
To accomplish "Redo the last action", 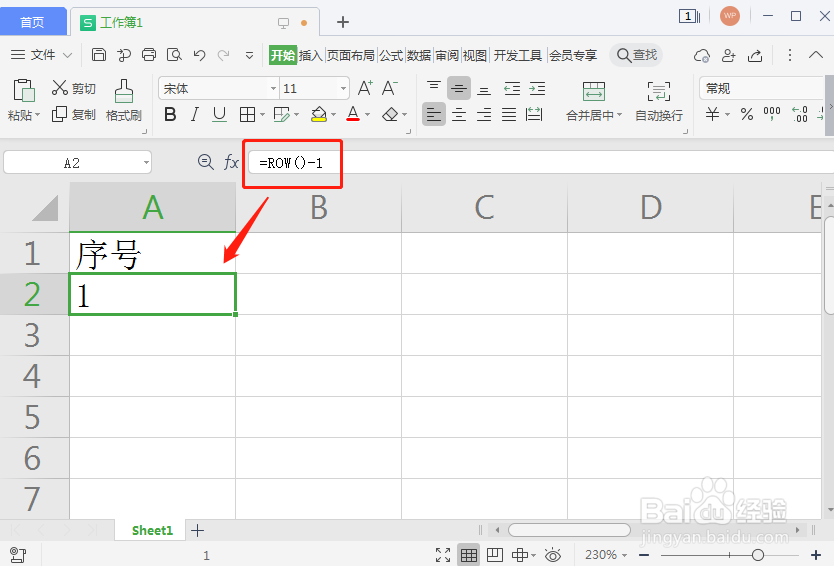I will (x=224, y=55).
